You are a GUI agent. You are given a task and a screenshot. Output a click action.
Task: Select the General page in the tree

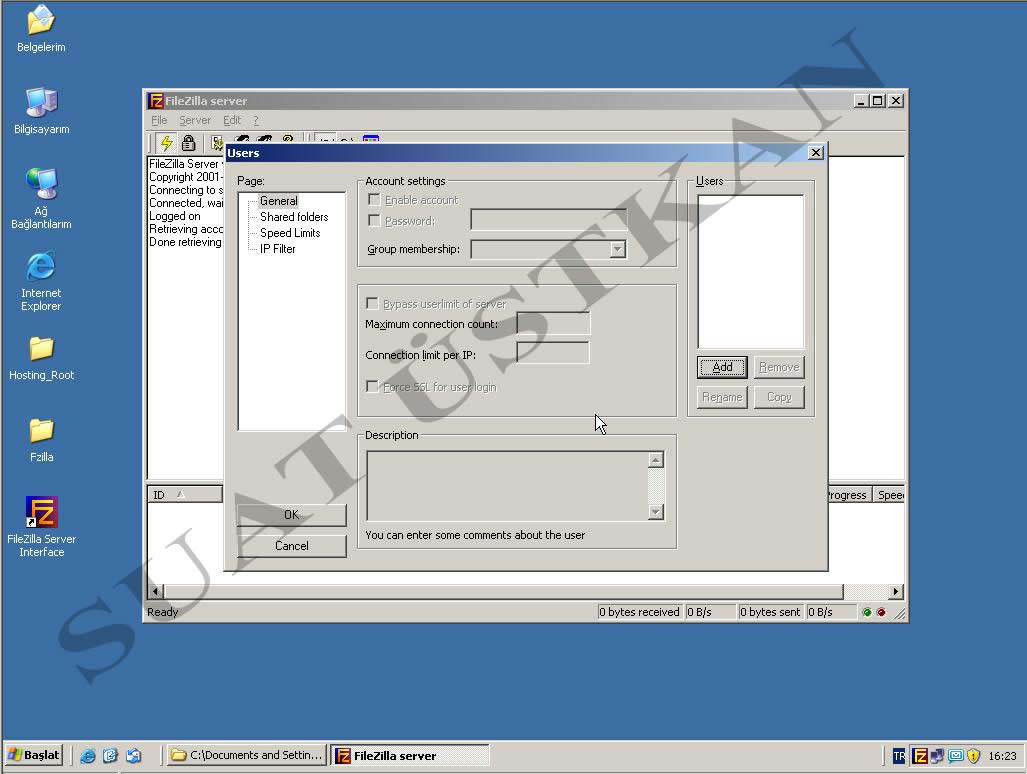(x=278, y=201)
